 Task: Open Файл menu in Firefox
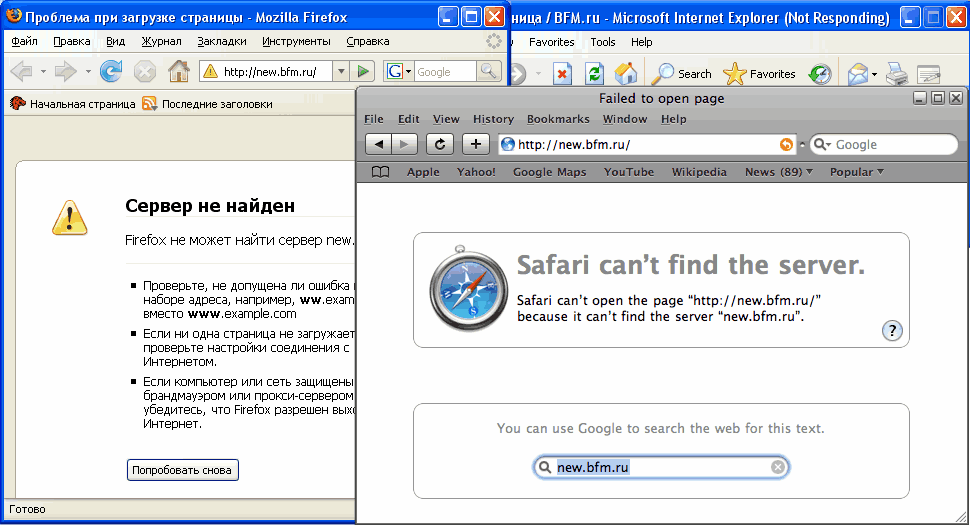click(25, 41)
